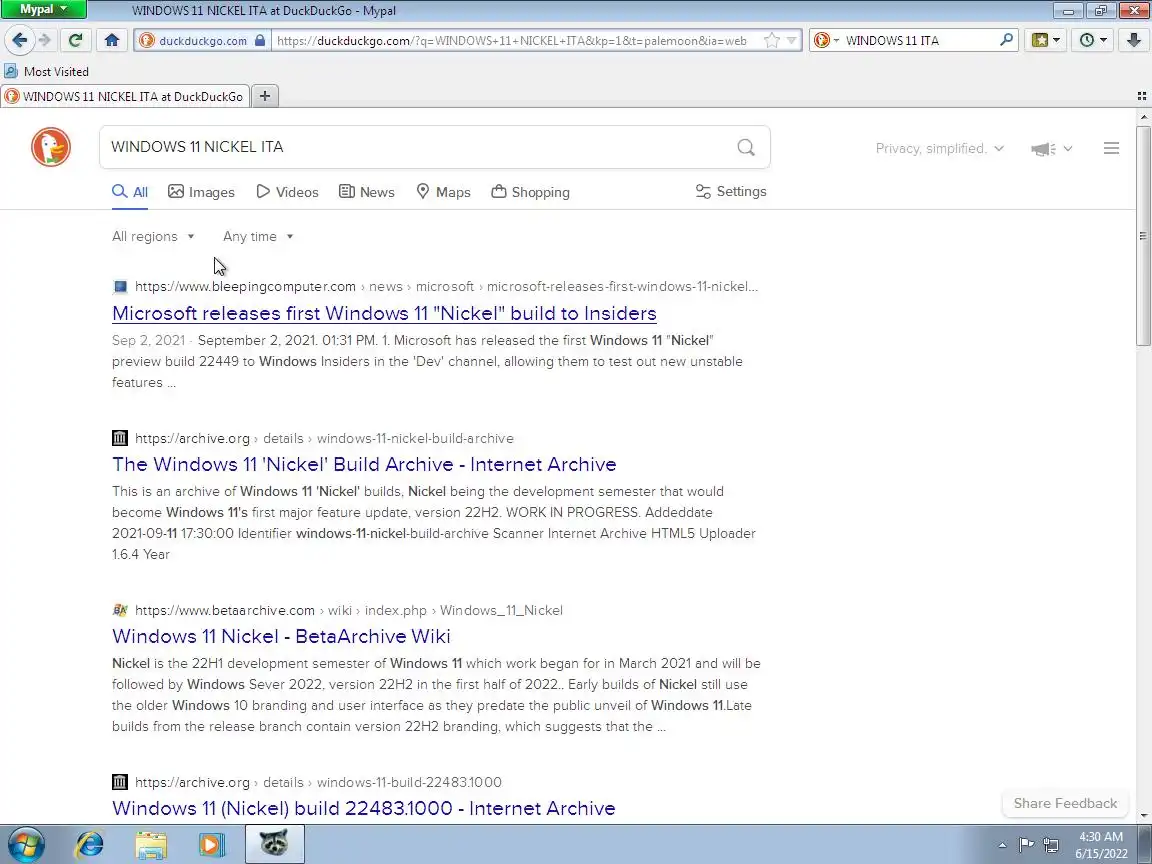
Task: Launch Internet Explorer from taskbar
Action: pos(90,844)
